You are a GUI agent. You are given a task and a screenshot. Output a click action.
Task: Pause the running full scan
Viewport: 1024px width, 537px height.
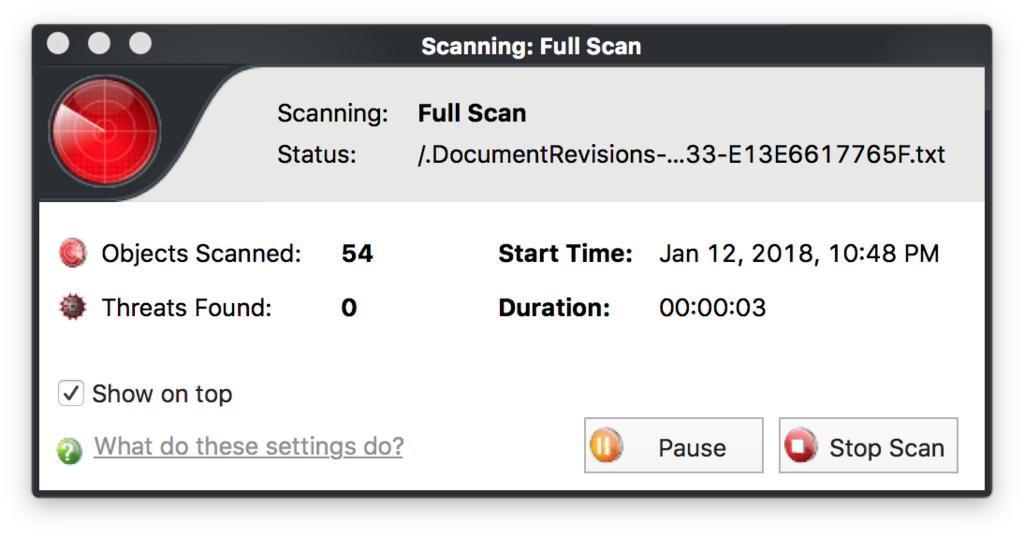click(x=674, y=446)
